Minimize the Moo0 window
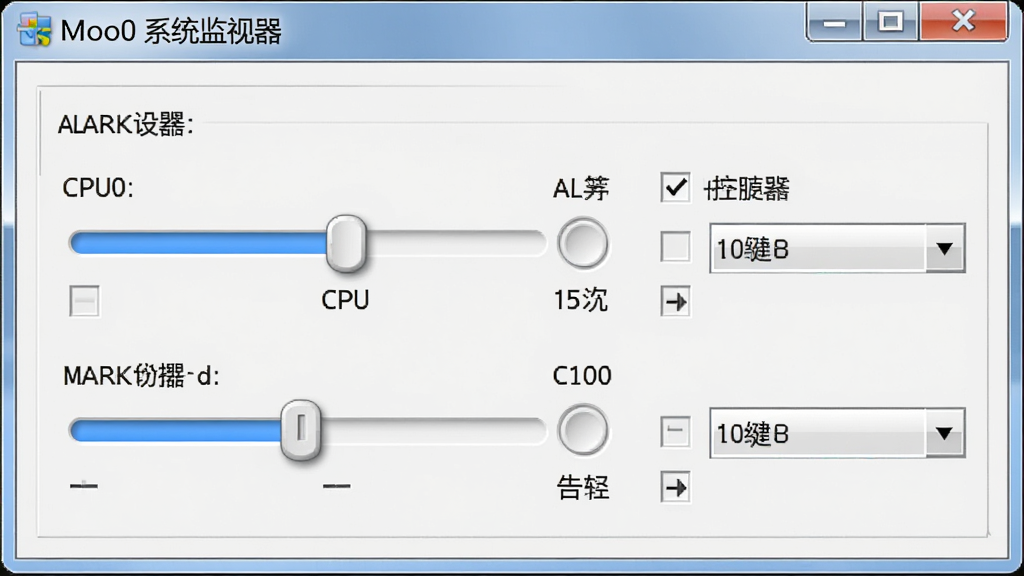The height and width of the screenshot is (576, 1024). [835, 24]
